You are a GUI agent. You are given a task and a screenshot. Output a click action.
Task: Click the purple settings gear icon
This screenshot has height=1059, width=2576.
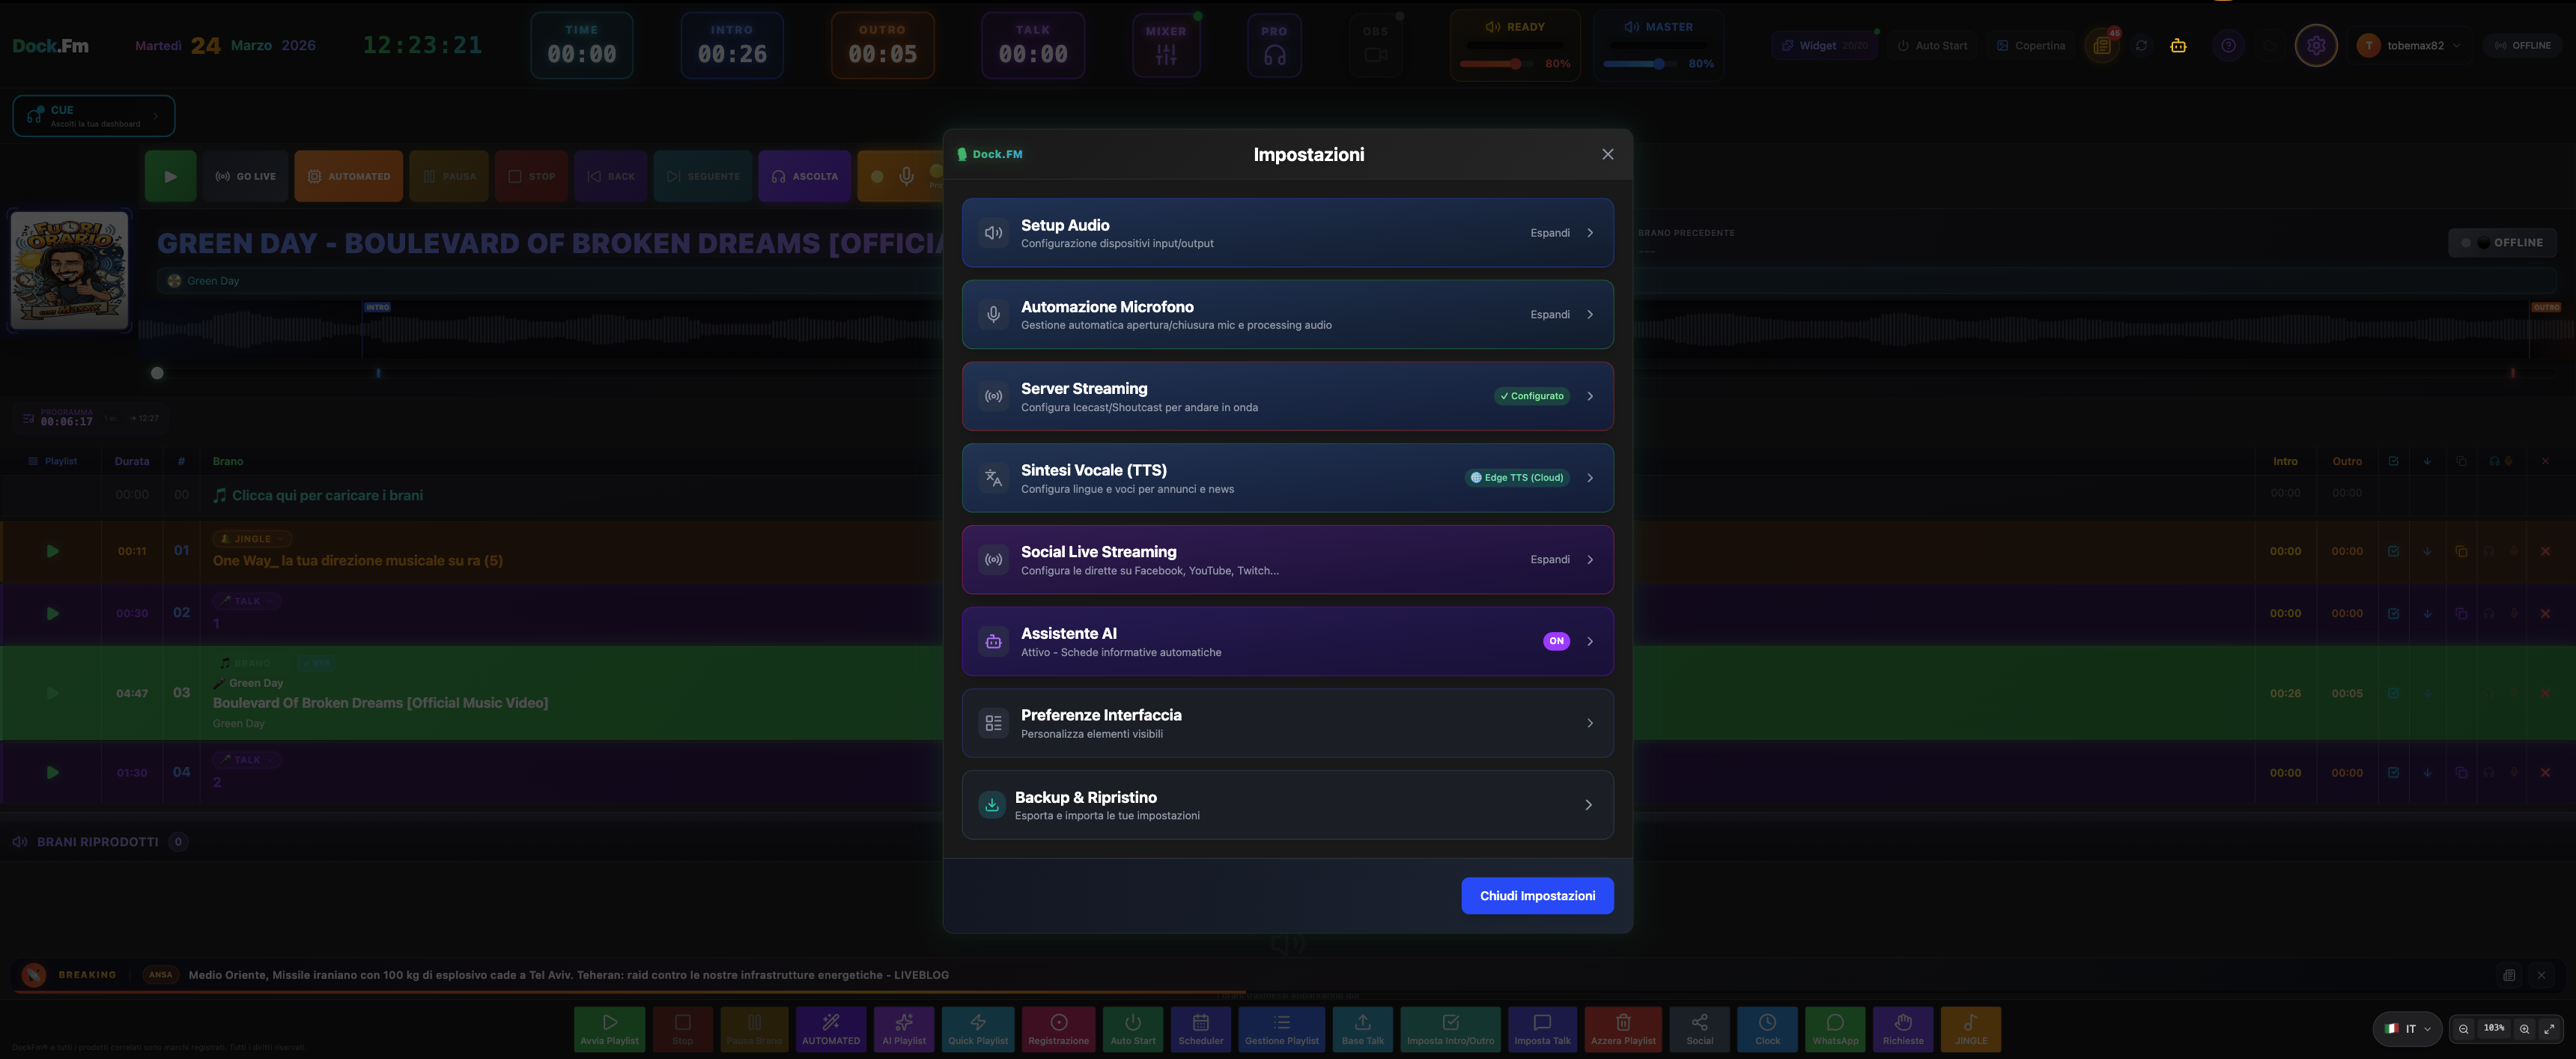click(2316, 46)
